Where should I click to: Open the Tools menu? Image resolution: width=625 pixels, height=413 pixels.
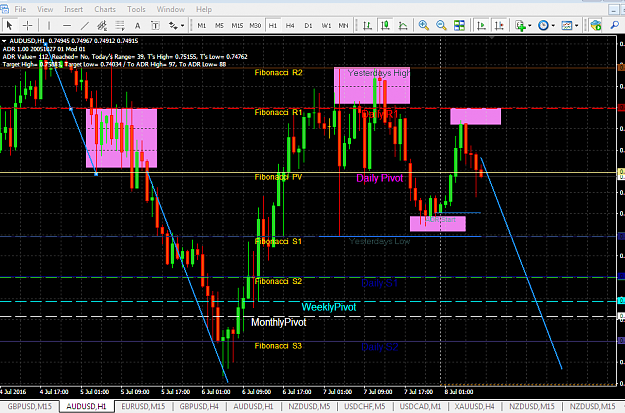tap(136, 9)
